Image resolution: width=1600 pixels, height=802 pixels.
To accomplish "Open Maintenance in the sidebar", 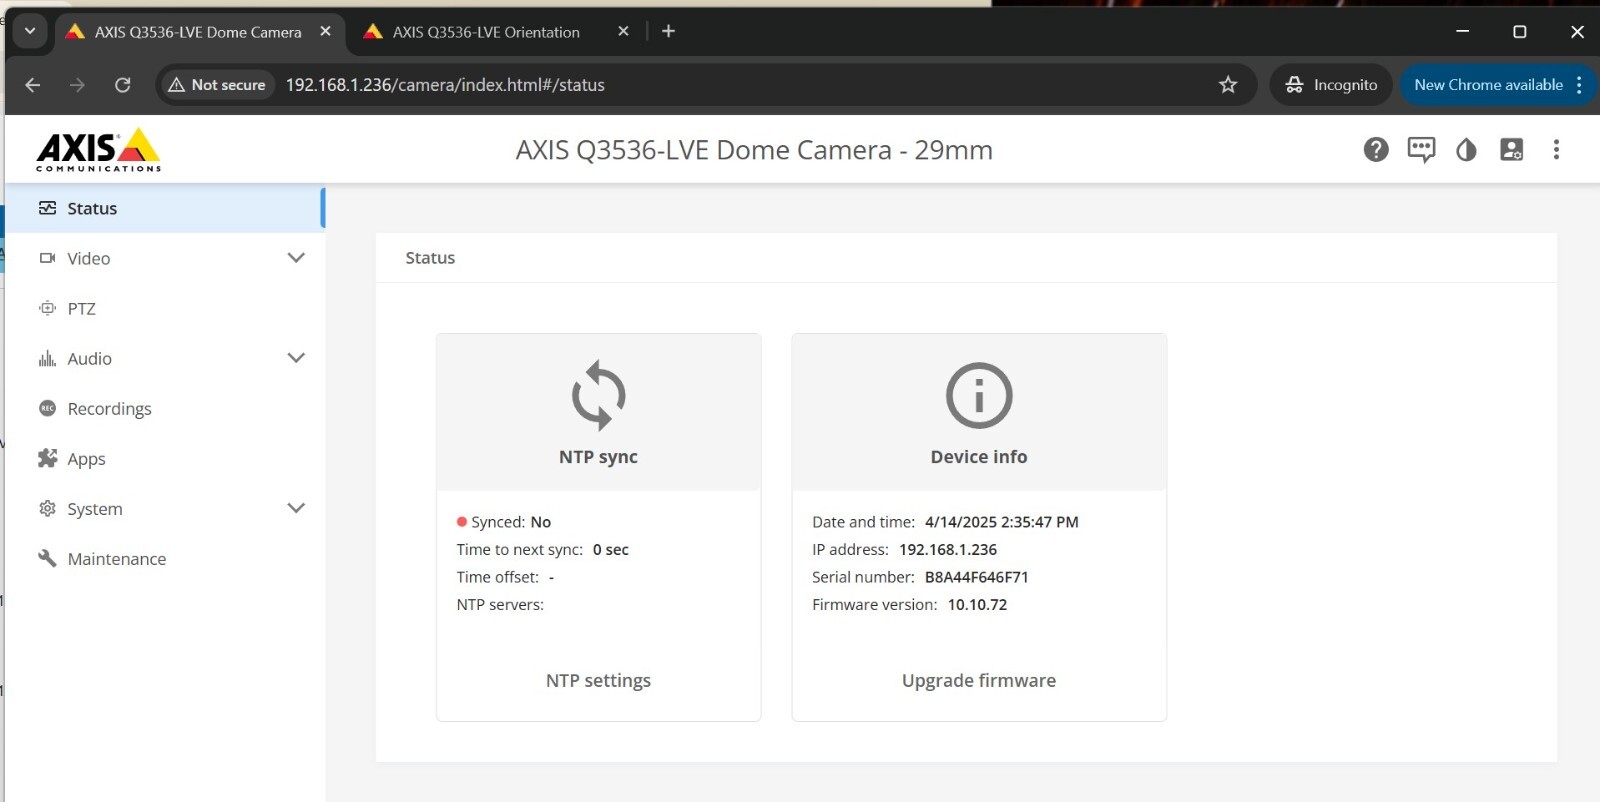I will [165, 558].
